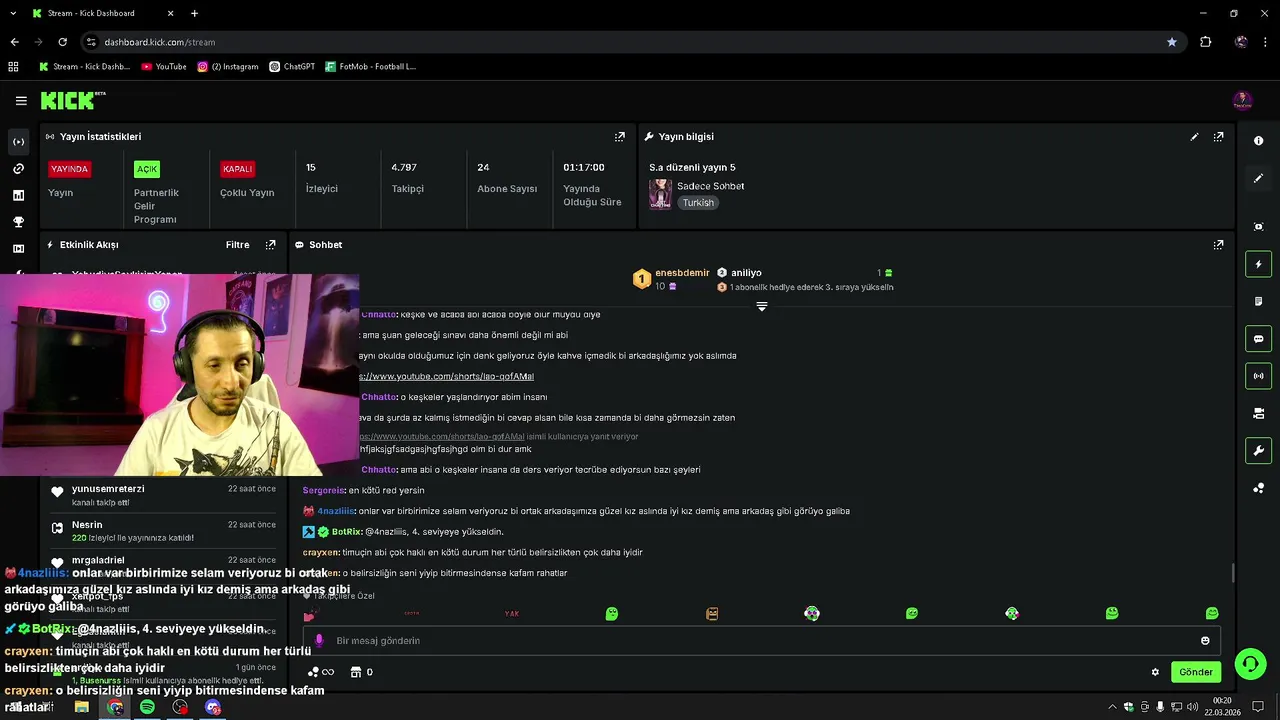
Task: Open the analytics bar chart sidebar icon
Action: (18, 195)
